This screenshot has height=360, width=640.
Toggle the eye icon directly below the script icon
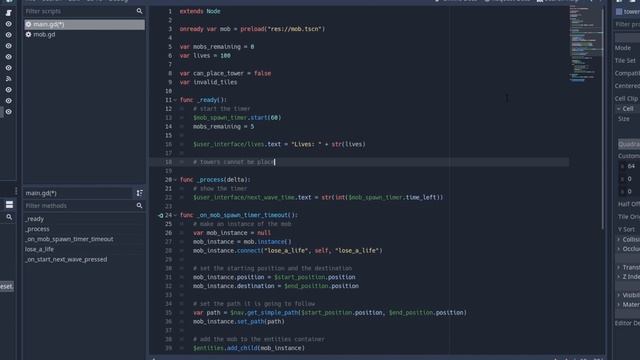(x=9, y=24)
